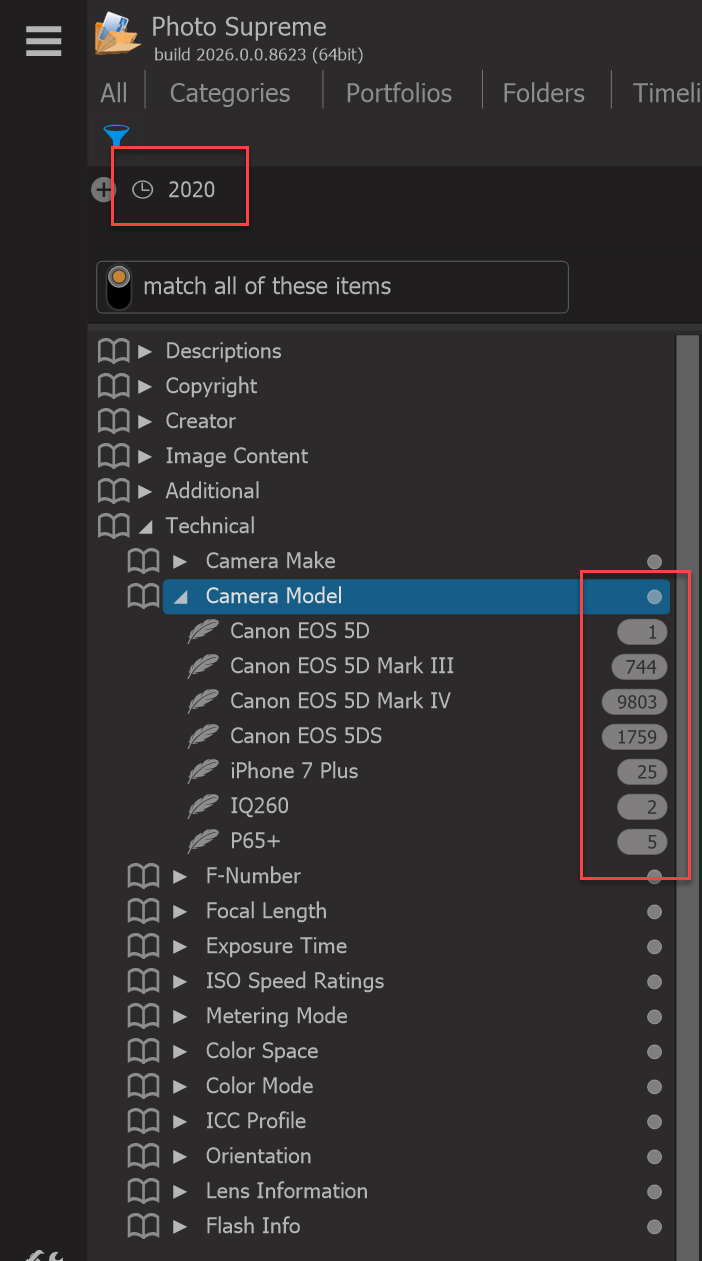Image resolution: width=702 pixels, height=1261 pixels.
Task: Select the IQ260 camera model
Action: (259, 806)
